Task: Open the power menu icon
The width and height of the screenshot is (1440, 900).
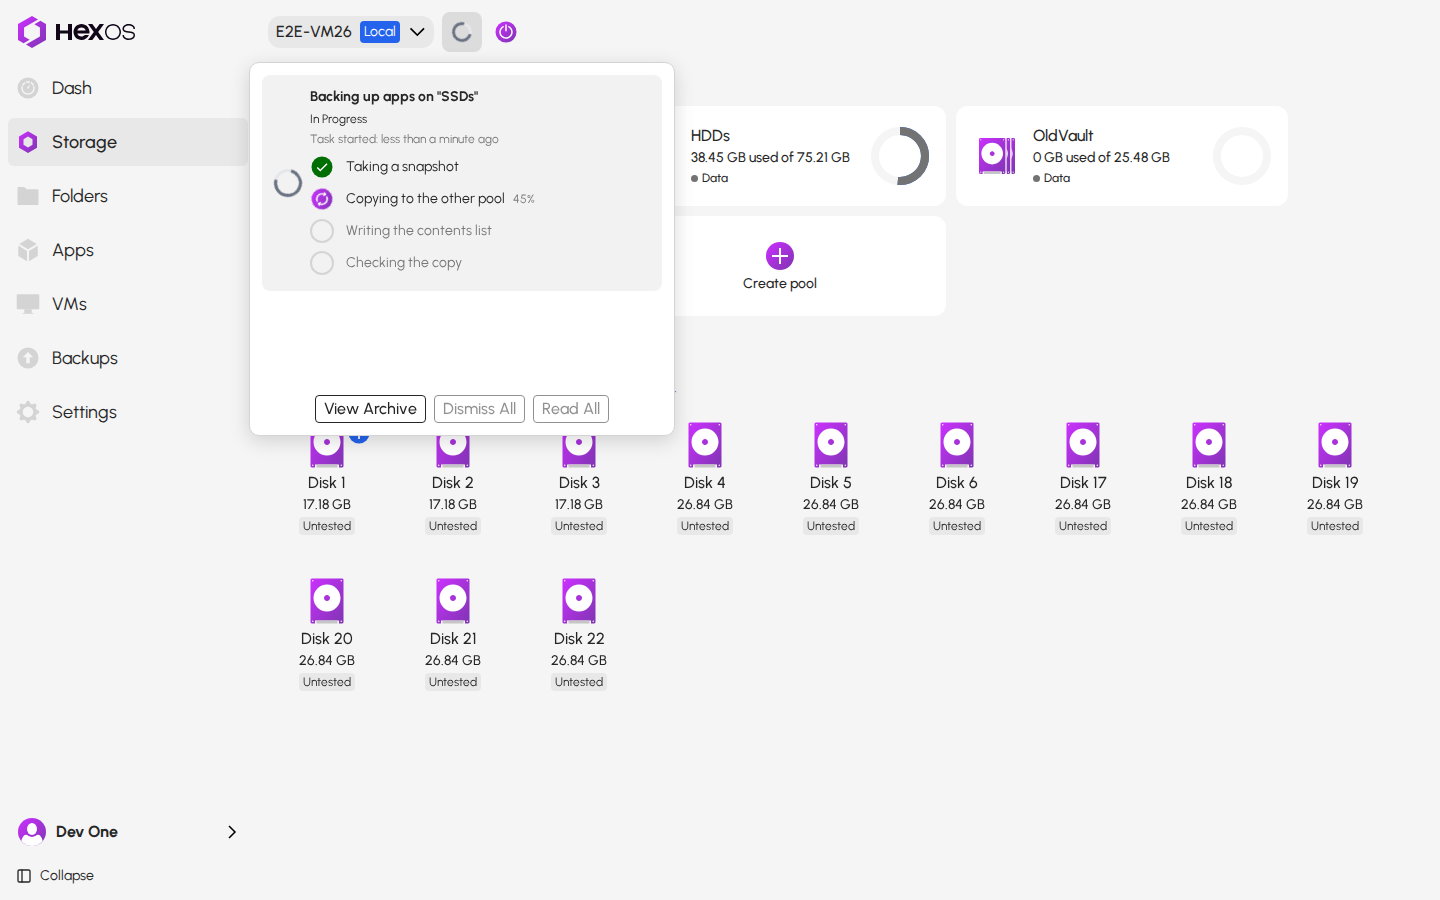Action: pyautogui.click(x=506, y=32)
